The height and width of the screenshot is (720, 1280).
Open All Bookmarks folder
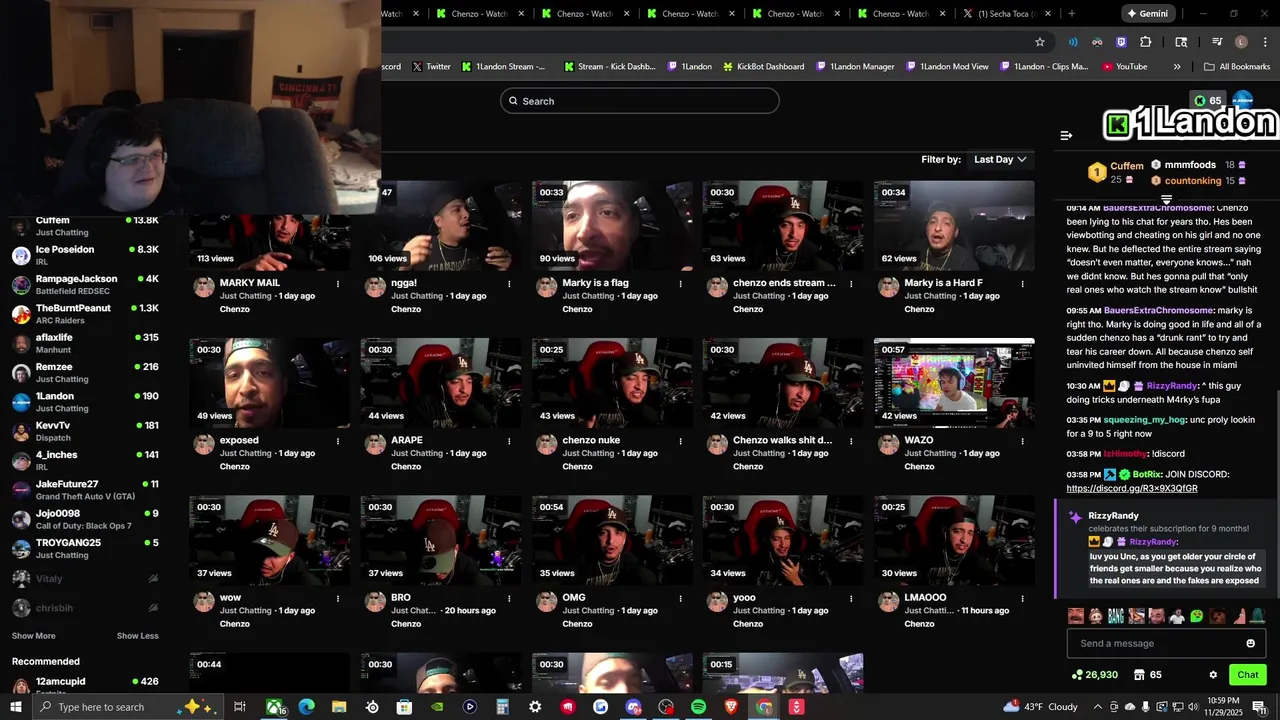point(1237,67)
